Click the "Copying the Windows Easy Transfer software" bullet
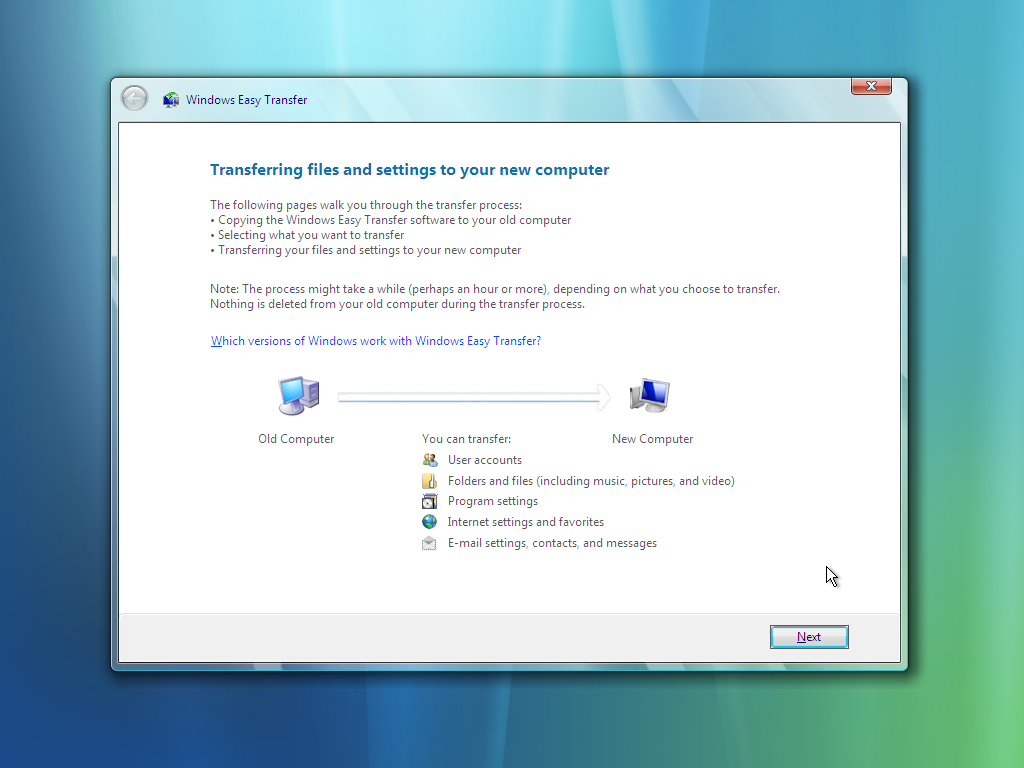This screenshot has width=1024, height=768. click(391, 220)
